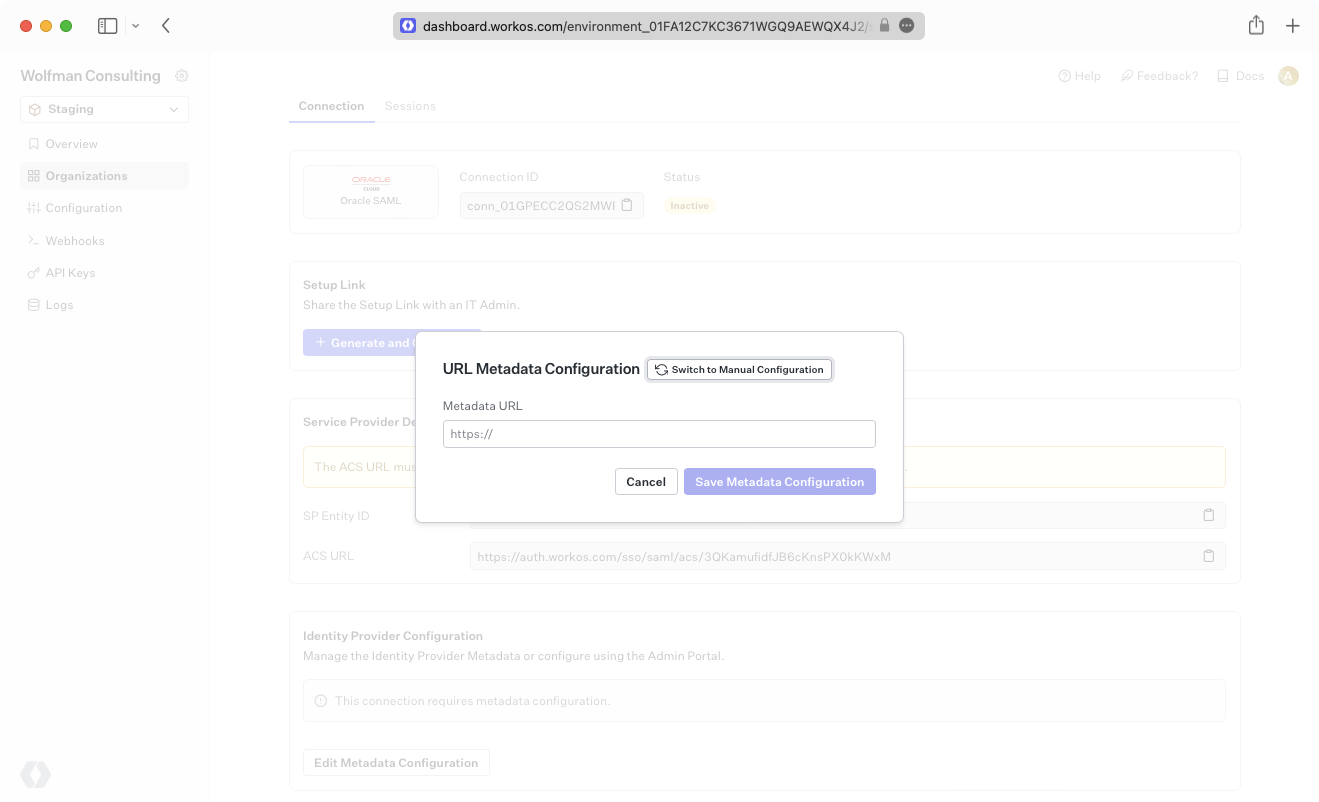
Task: Open the Docs book icon
Action: (x=1221, y=75)
